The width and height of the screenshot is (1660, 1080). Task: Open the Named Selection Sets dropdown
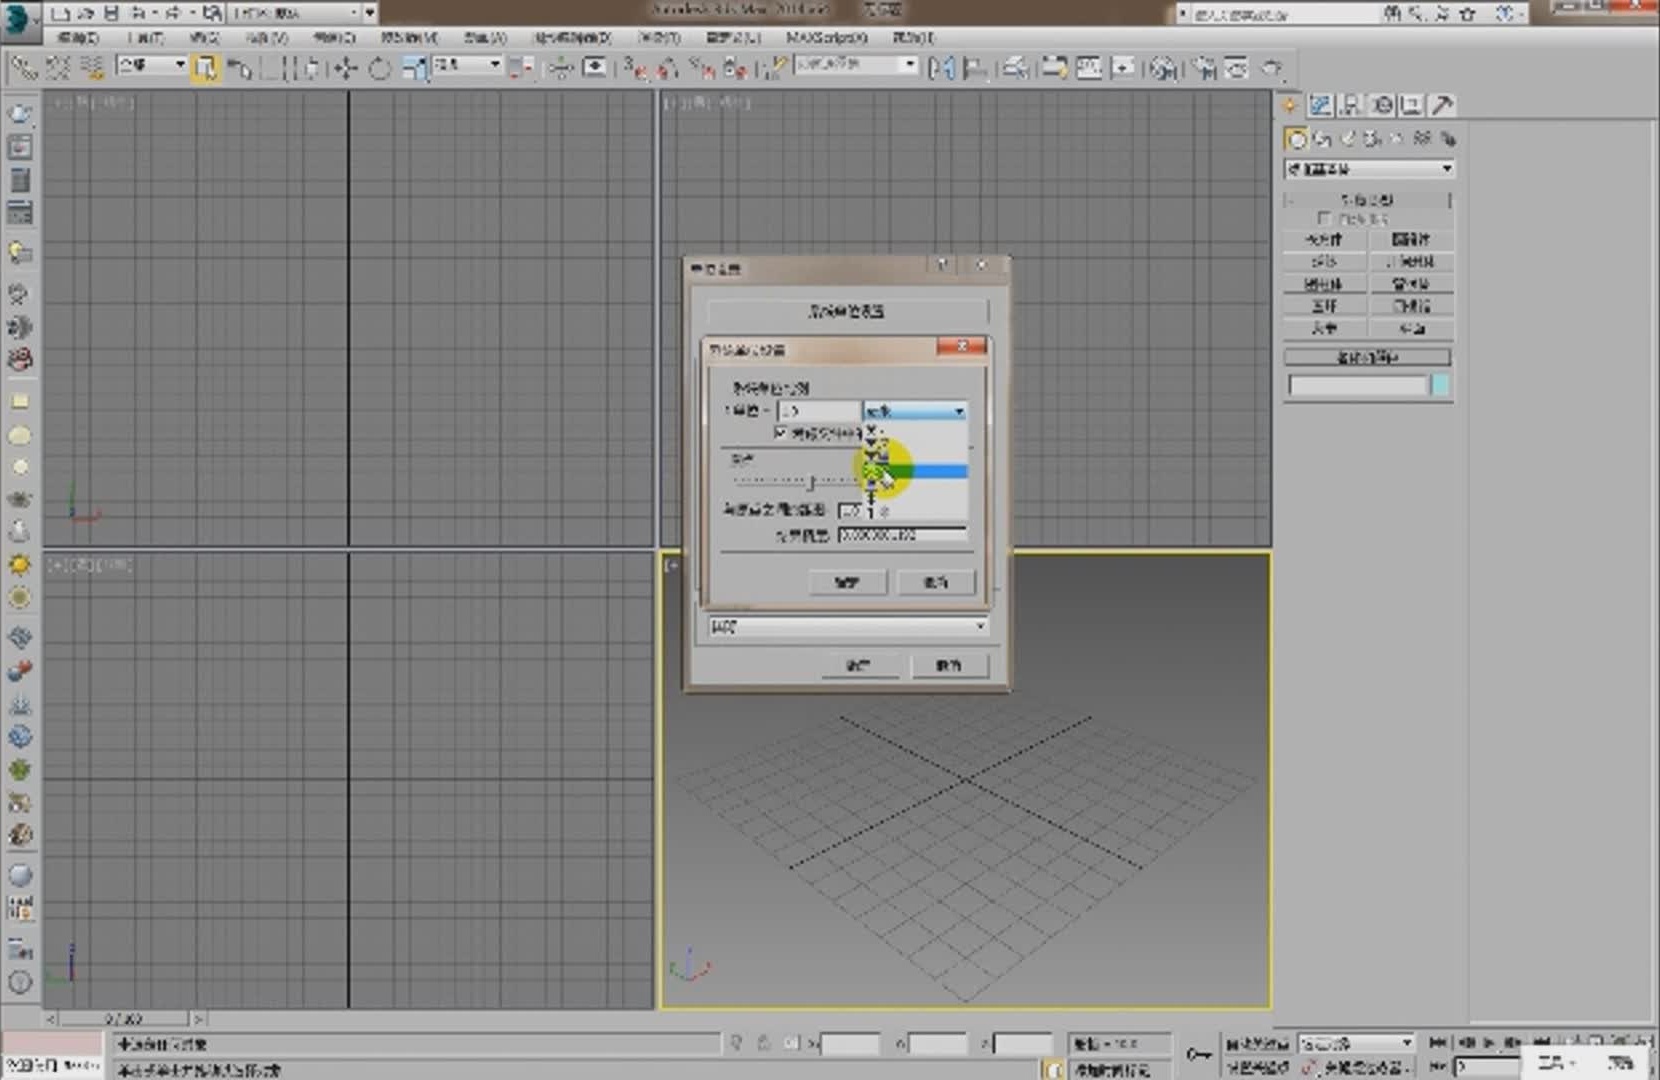[856, 65]
